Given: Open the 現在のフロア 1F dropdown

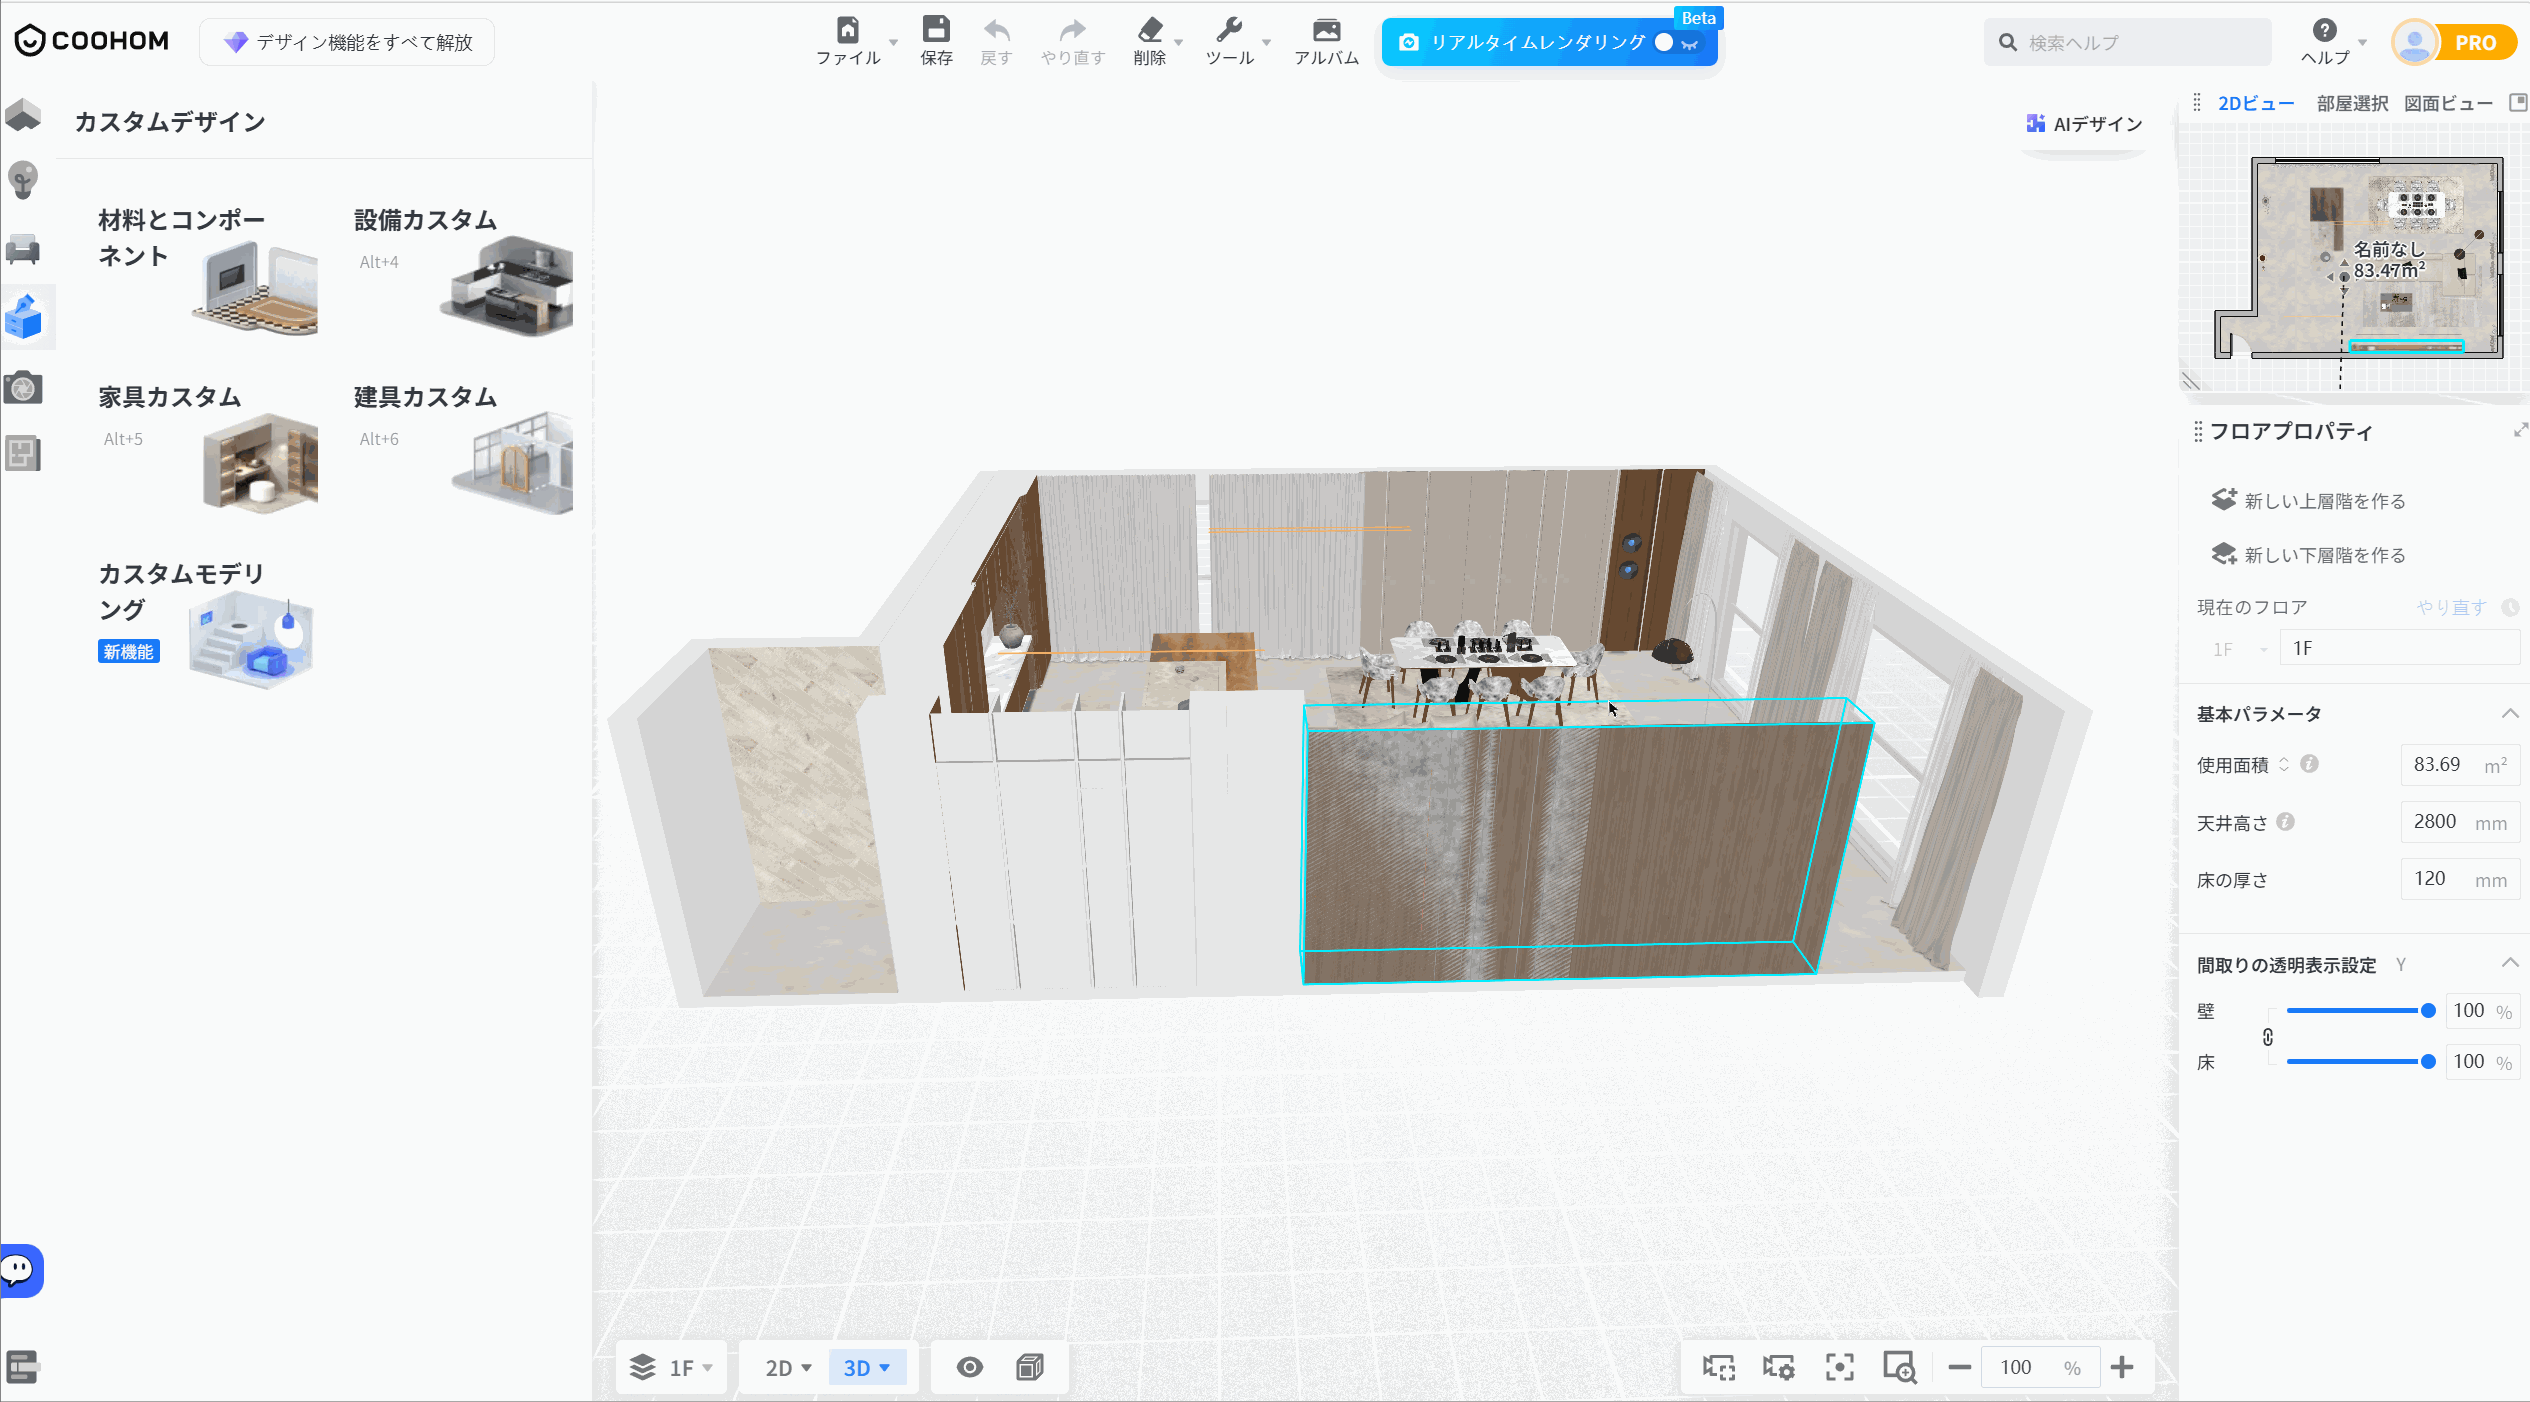Looking at the screenshot, I should 2240,649.
